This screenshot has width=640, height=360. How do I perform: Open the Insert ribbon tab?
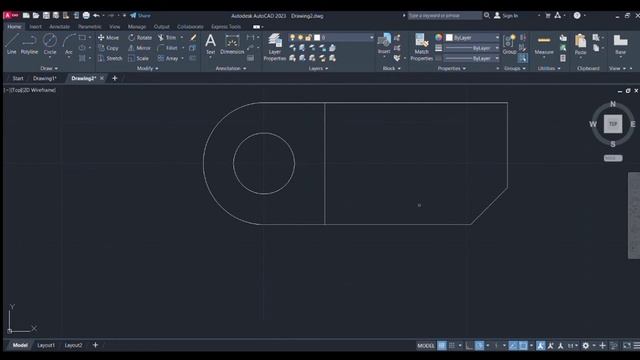pyautogui.click(x=35, y=27)
